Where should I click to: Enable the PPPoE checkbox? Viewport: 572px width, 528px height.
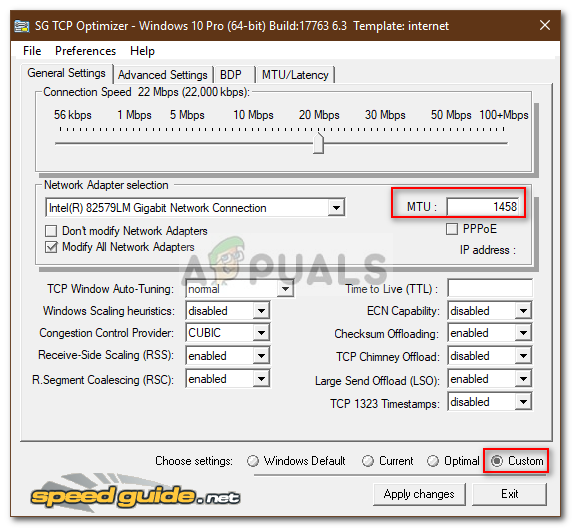coord(452,229)
